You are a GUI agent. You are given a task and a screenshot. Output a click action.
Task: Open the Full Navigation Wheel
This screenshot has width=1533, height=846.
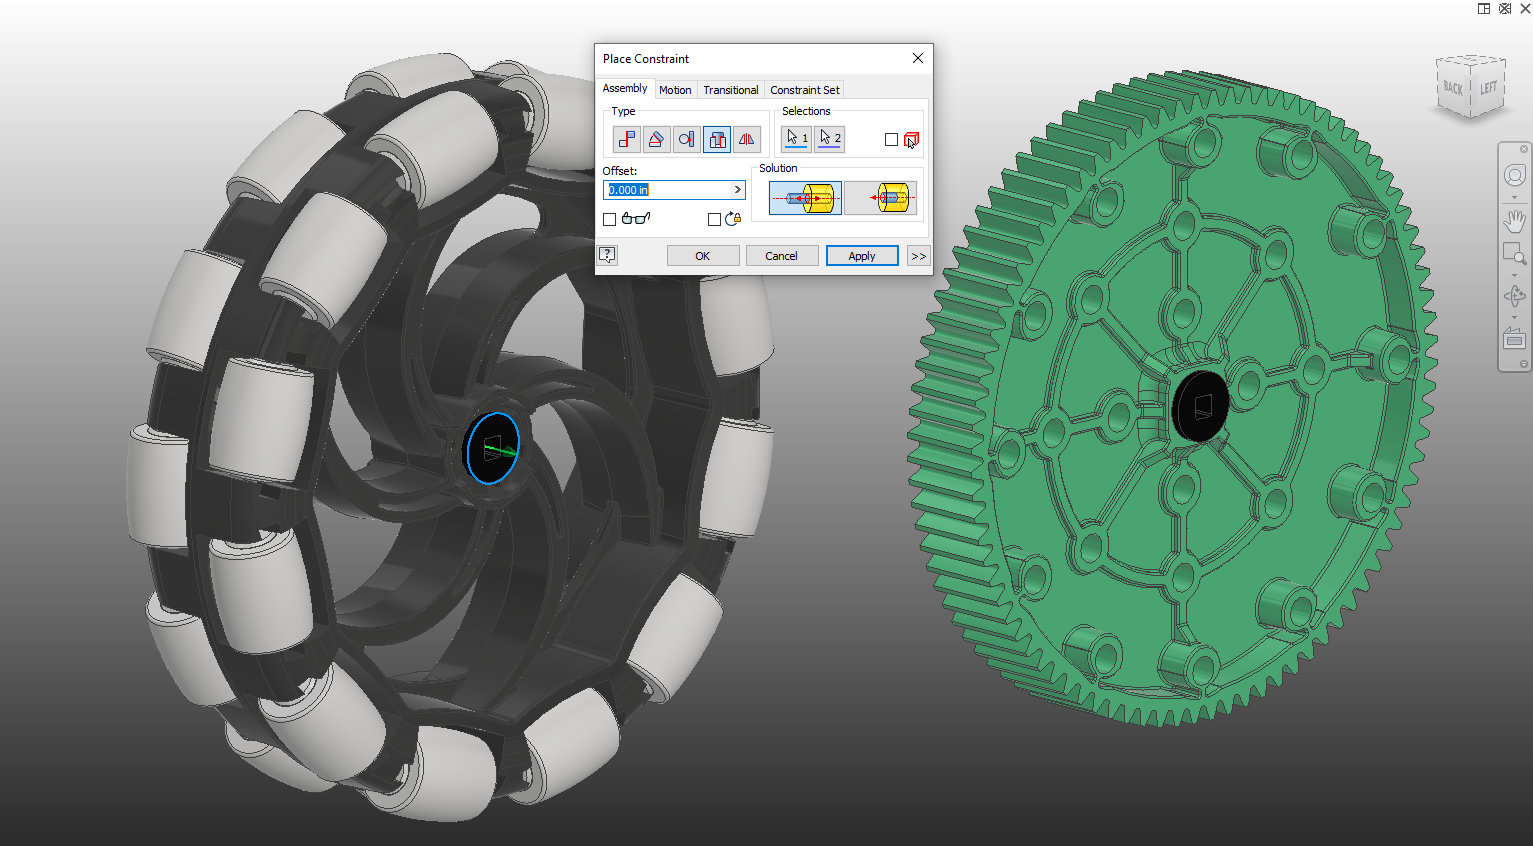tap(1515, 176)
